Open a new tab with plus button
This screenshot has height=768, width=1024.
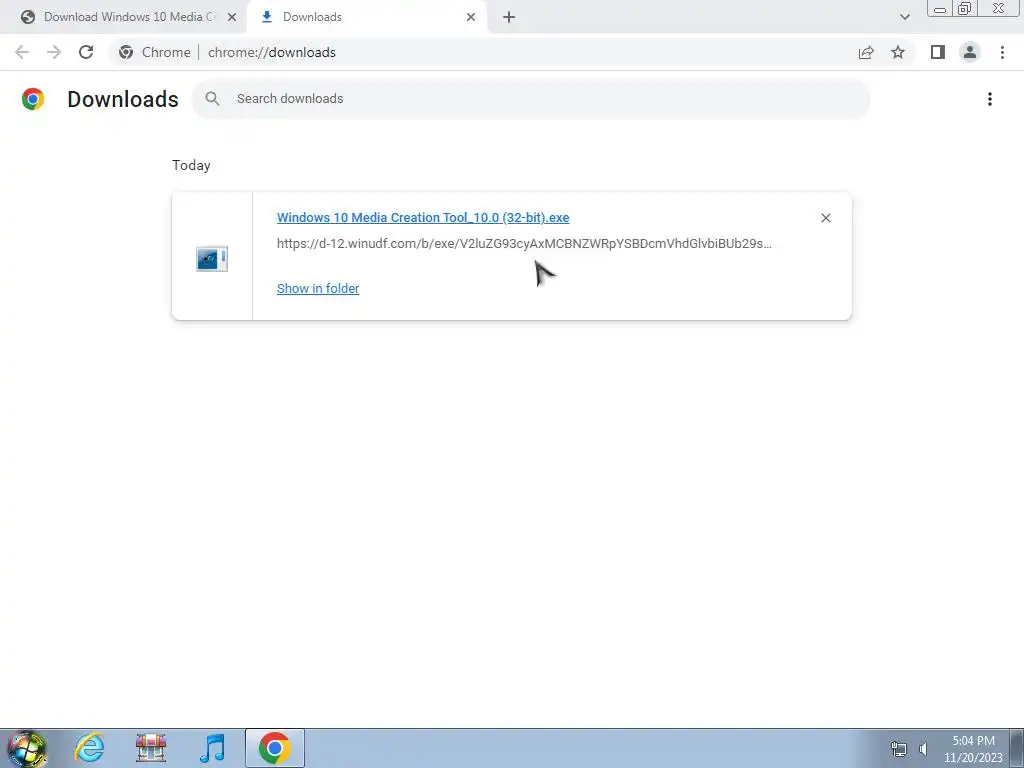click(x=509, y=17)
